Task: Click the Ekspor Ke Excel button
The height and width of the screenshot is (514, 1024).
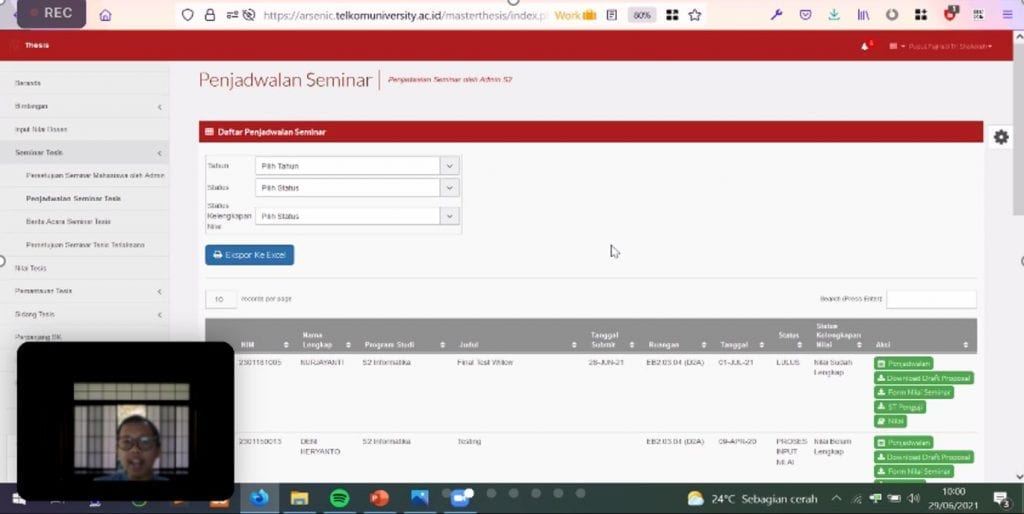Action: click(249, 255)
